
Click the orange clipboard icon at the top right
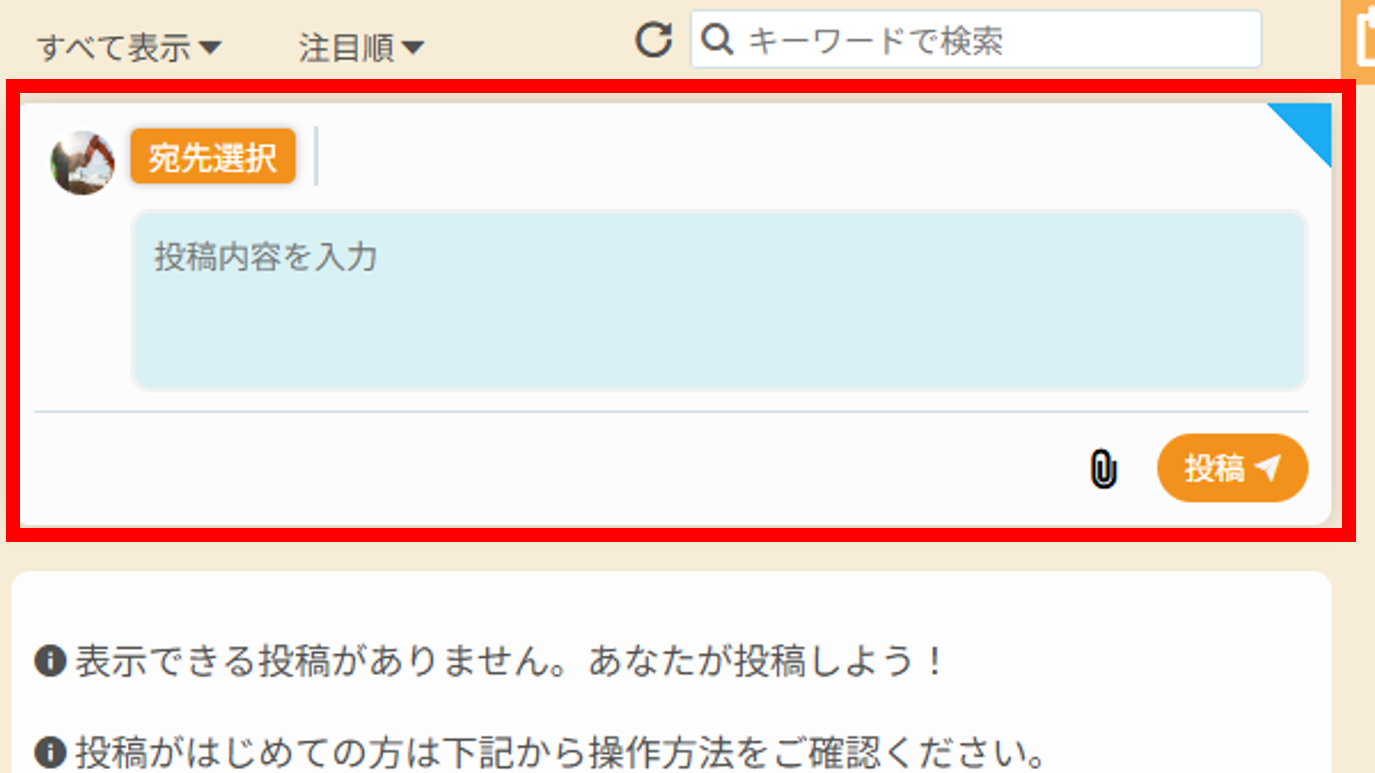tap(1359, 36)
